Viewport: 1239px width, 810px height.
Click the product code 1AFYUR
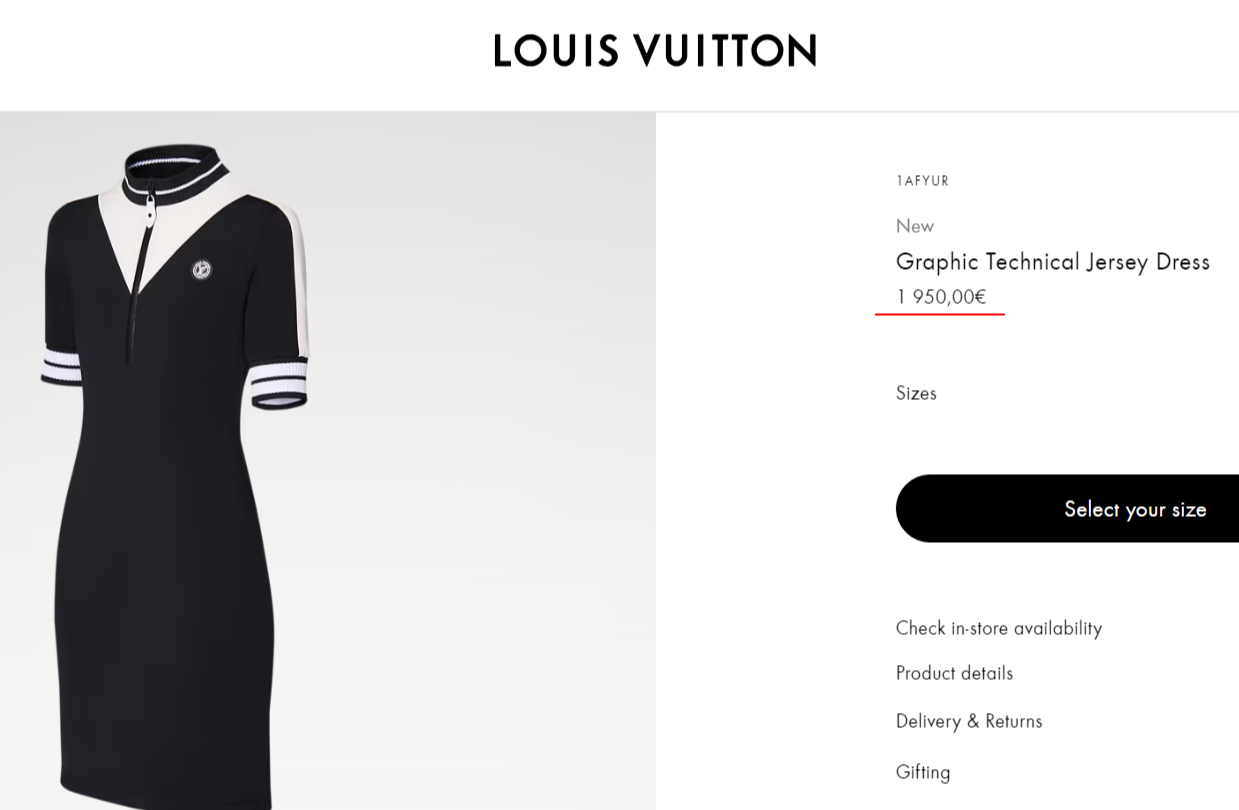click(x=922, y=181)
